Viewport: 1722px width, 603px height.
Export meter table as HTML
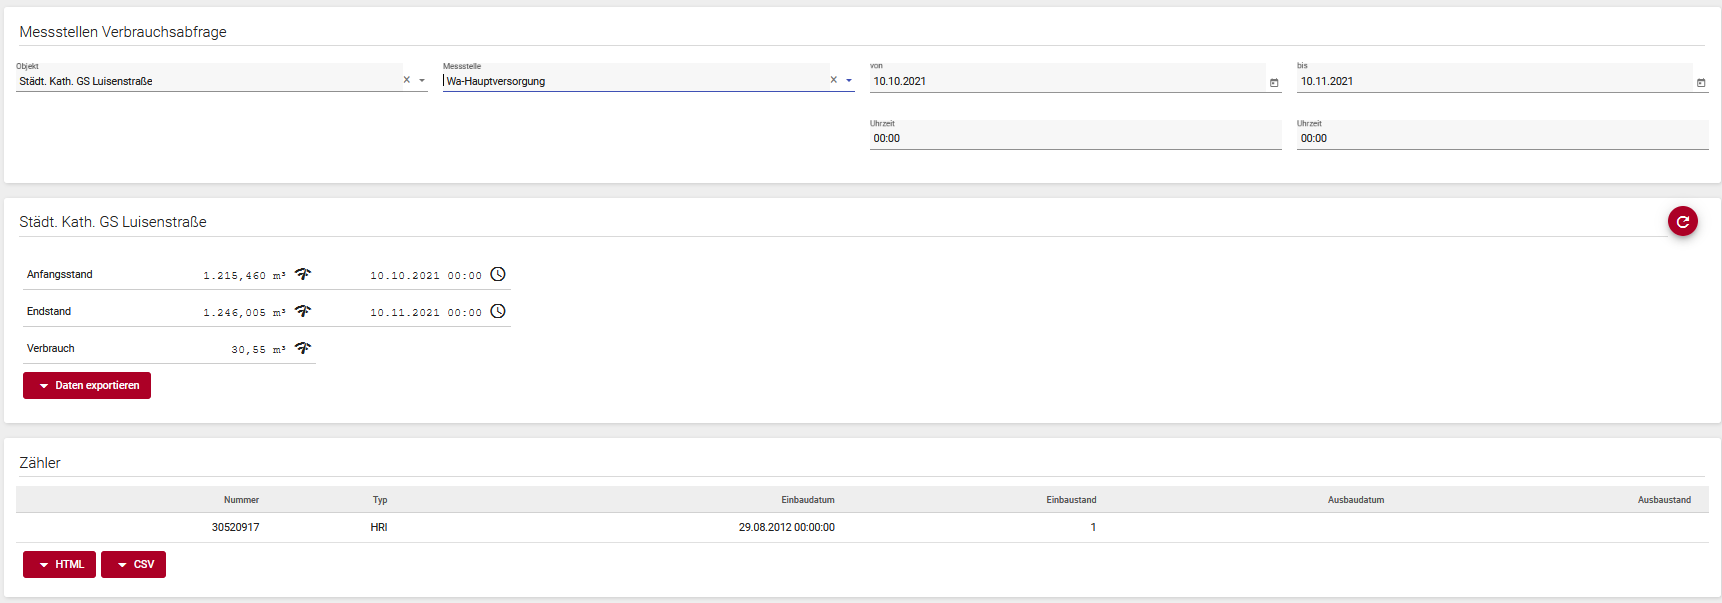pos(60,564)
